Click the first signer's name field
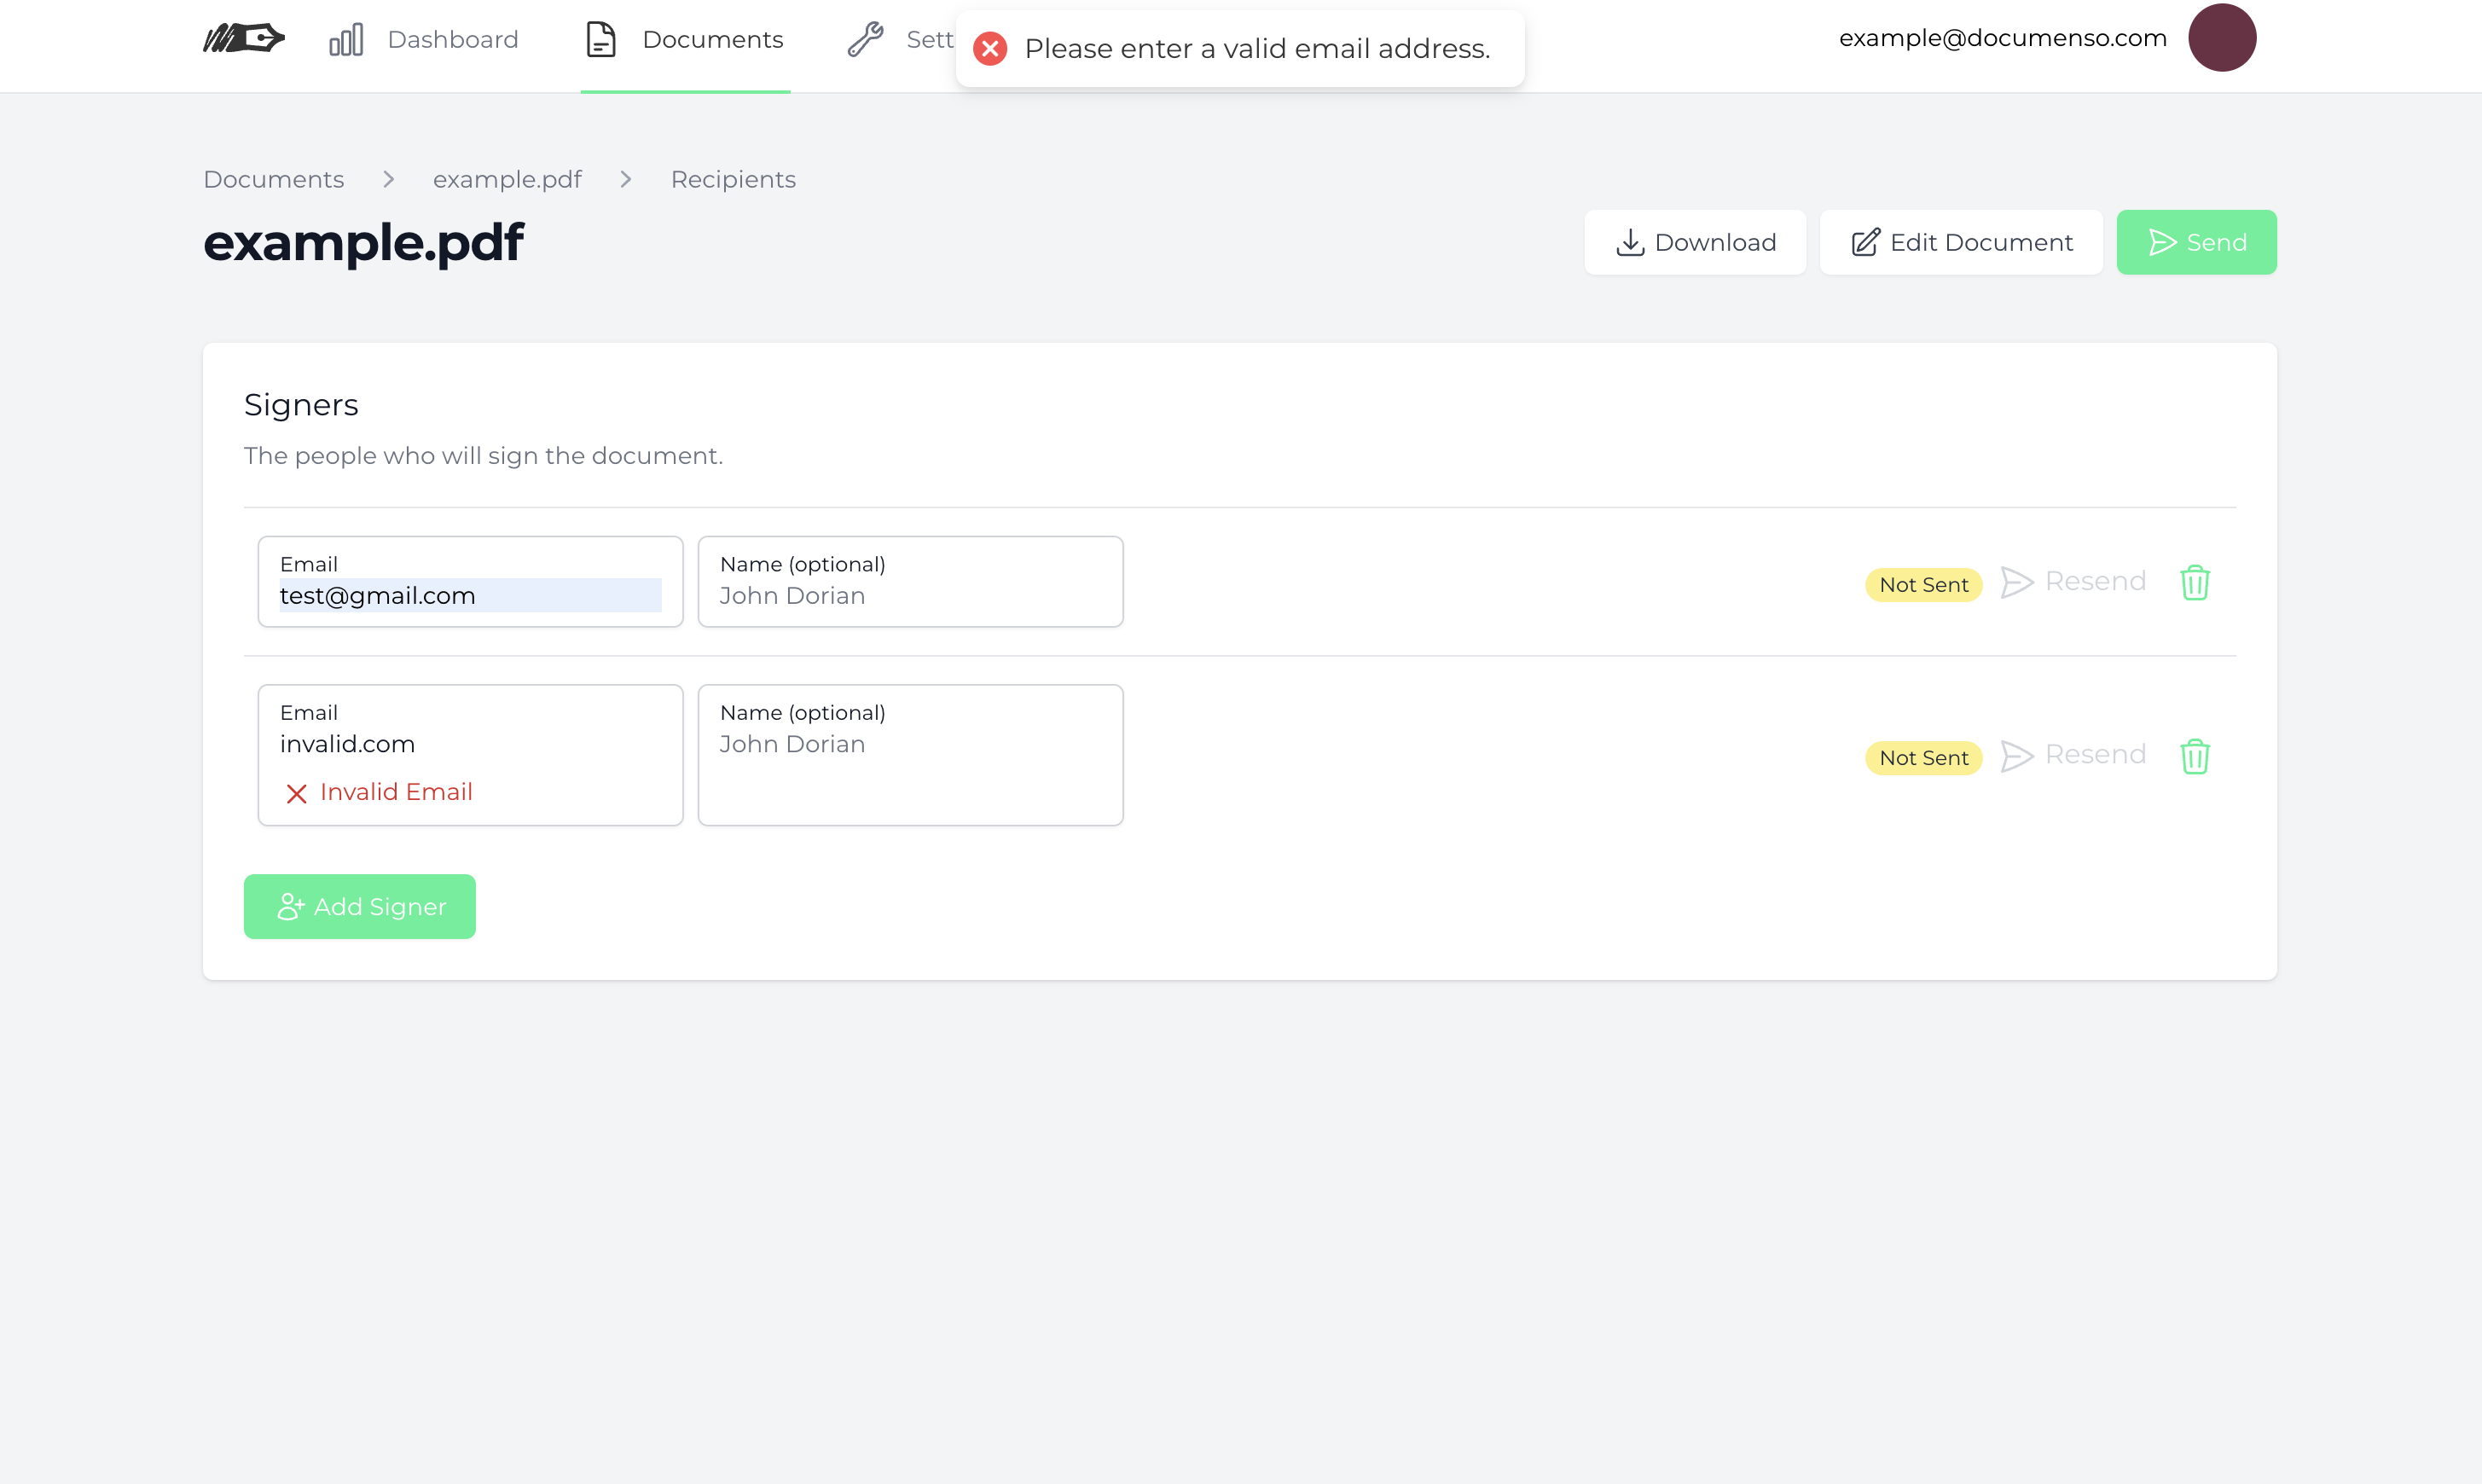The image size is (2482, 1484). pos(910,595)
